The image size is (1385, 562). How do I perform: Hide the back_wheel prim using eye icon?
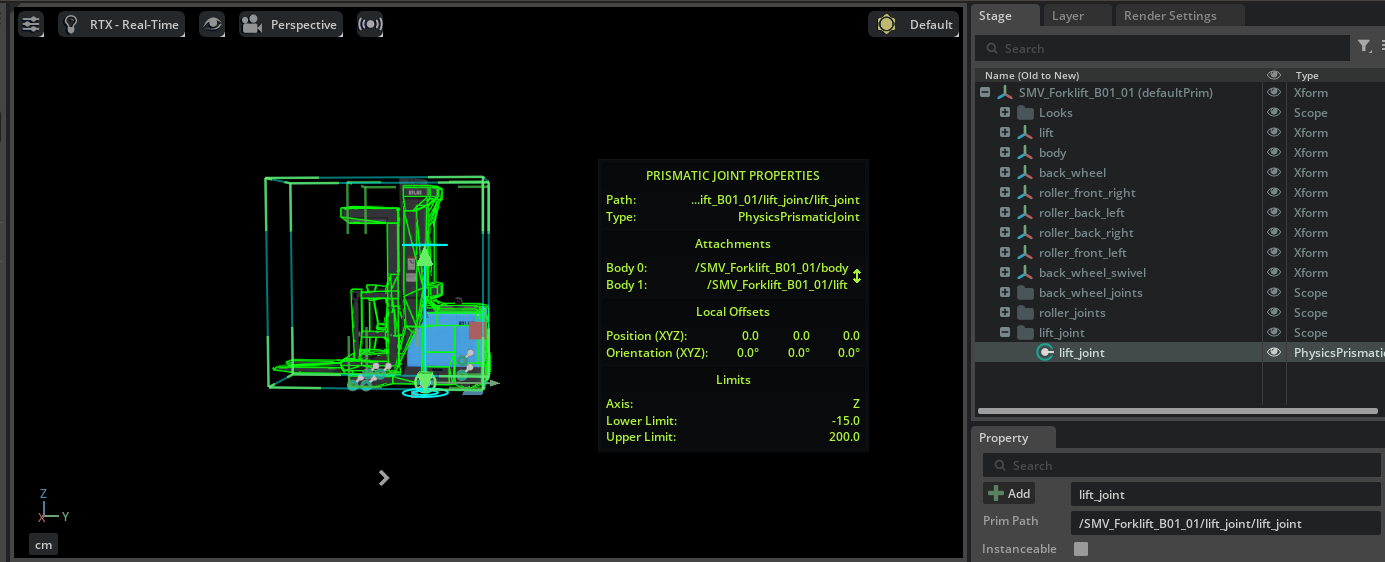pyautogui.click(x=1274, y=172)
